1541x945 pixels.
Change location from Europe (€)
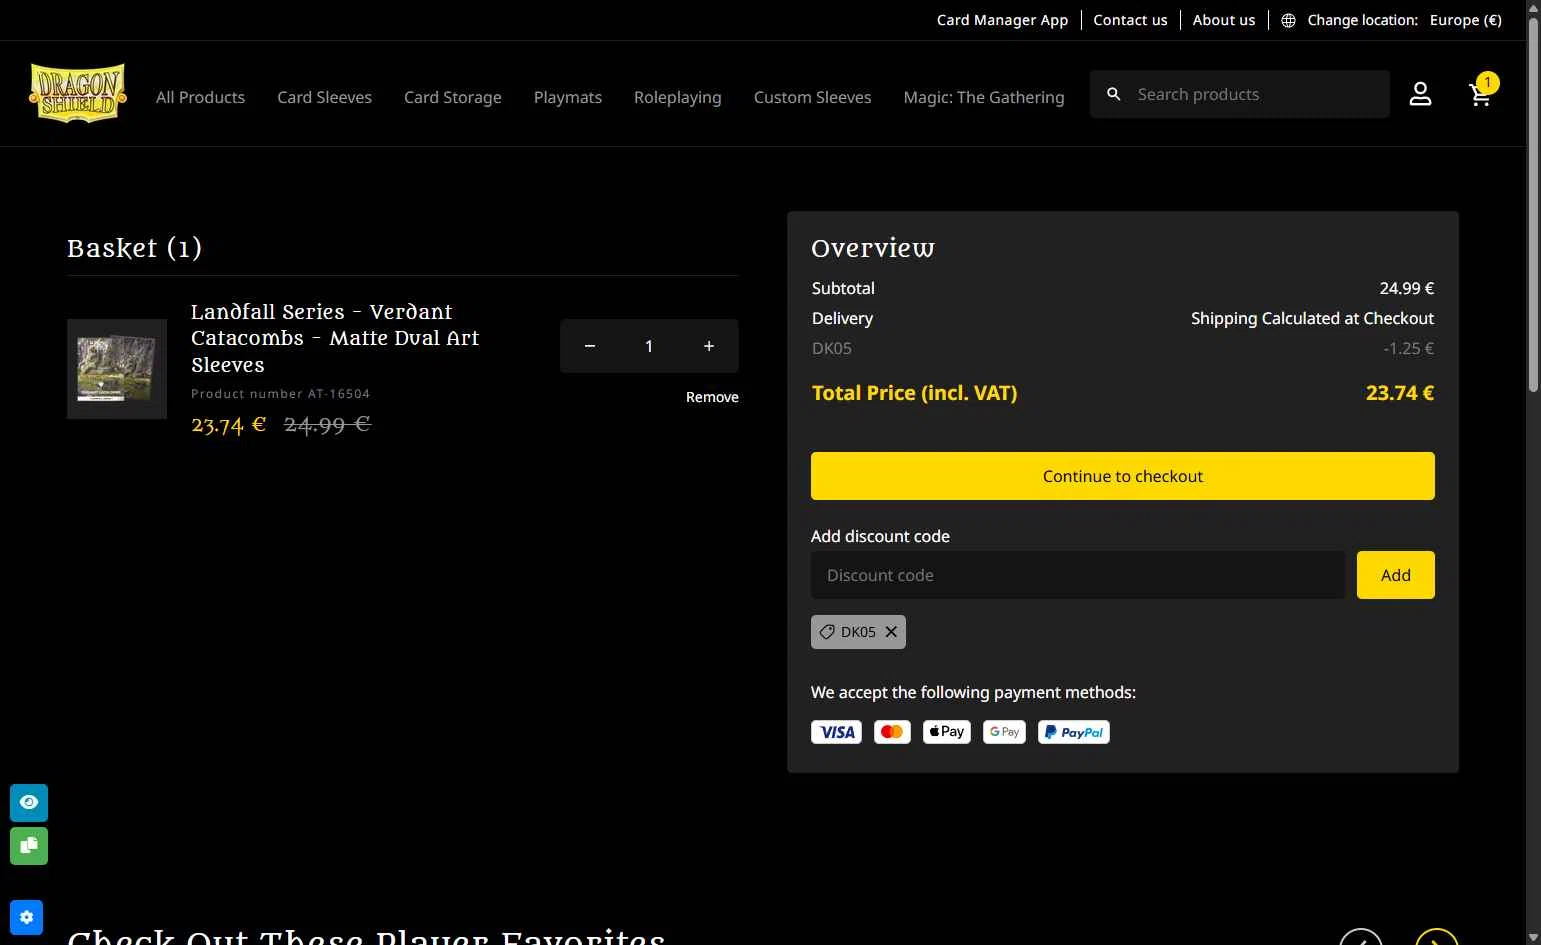pos(1465,20)
